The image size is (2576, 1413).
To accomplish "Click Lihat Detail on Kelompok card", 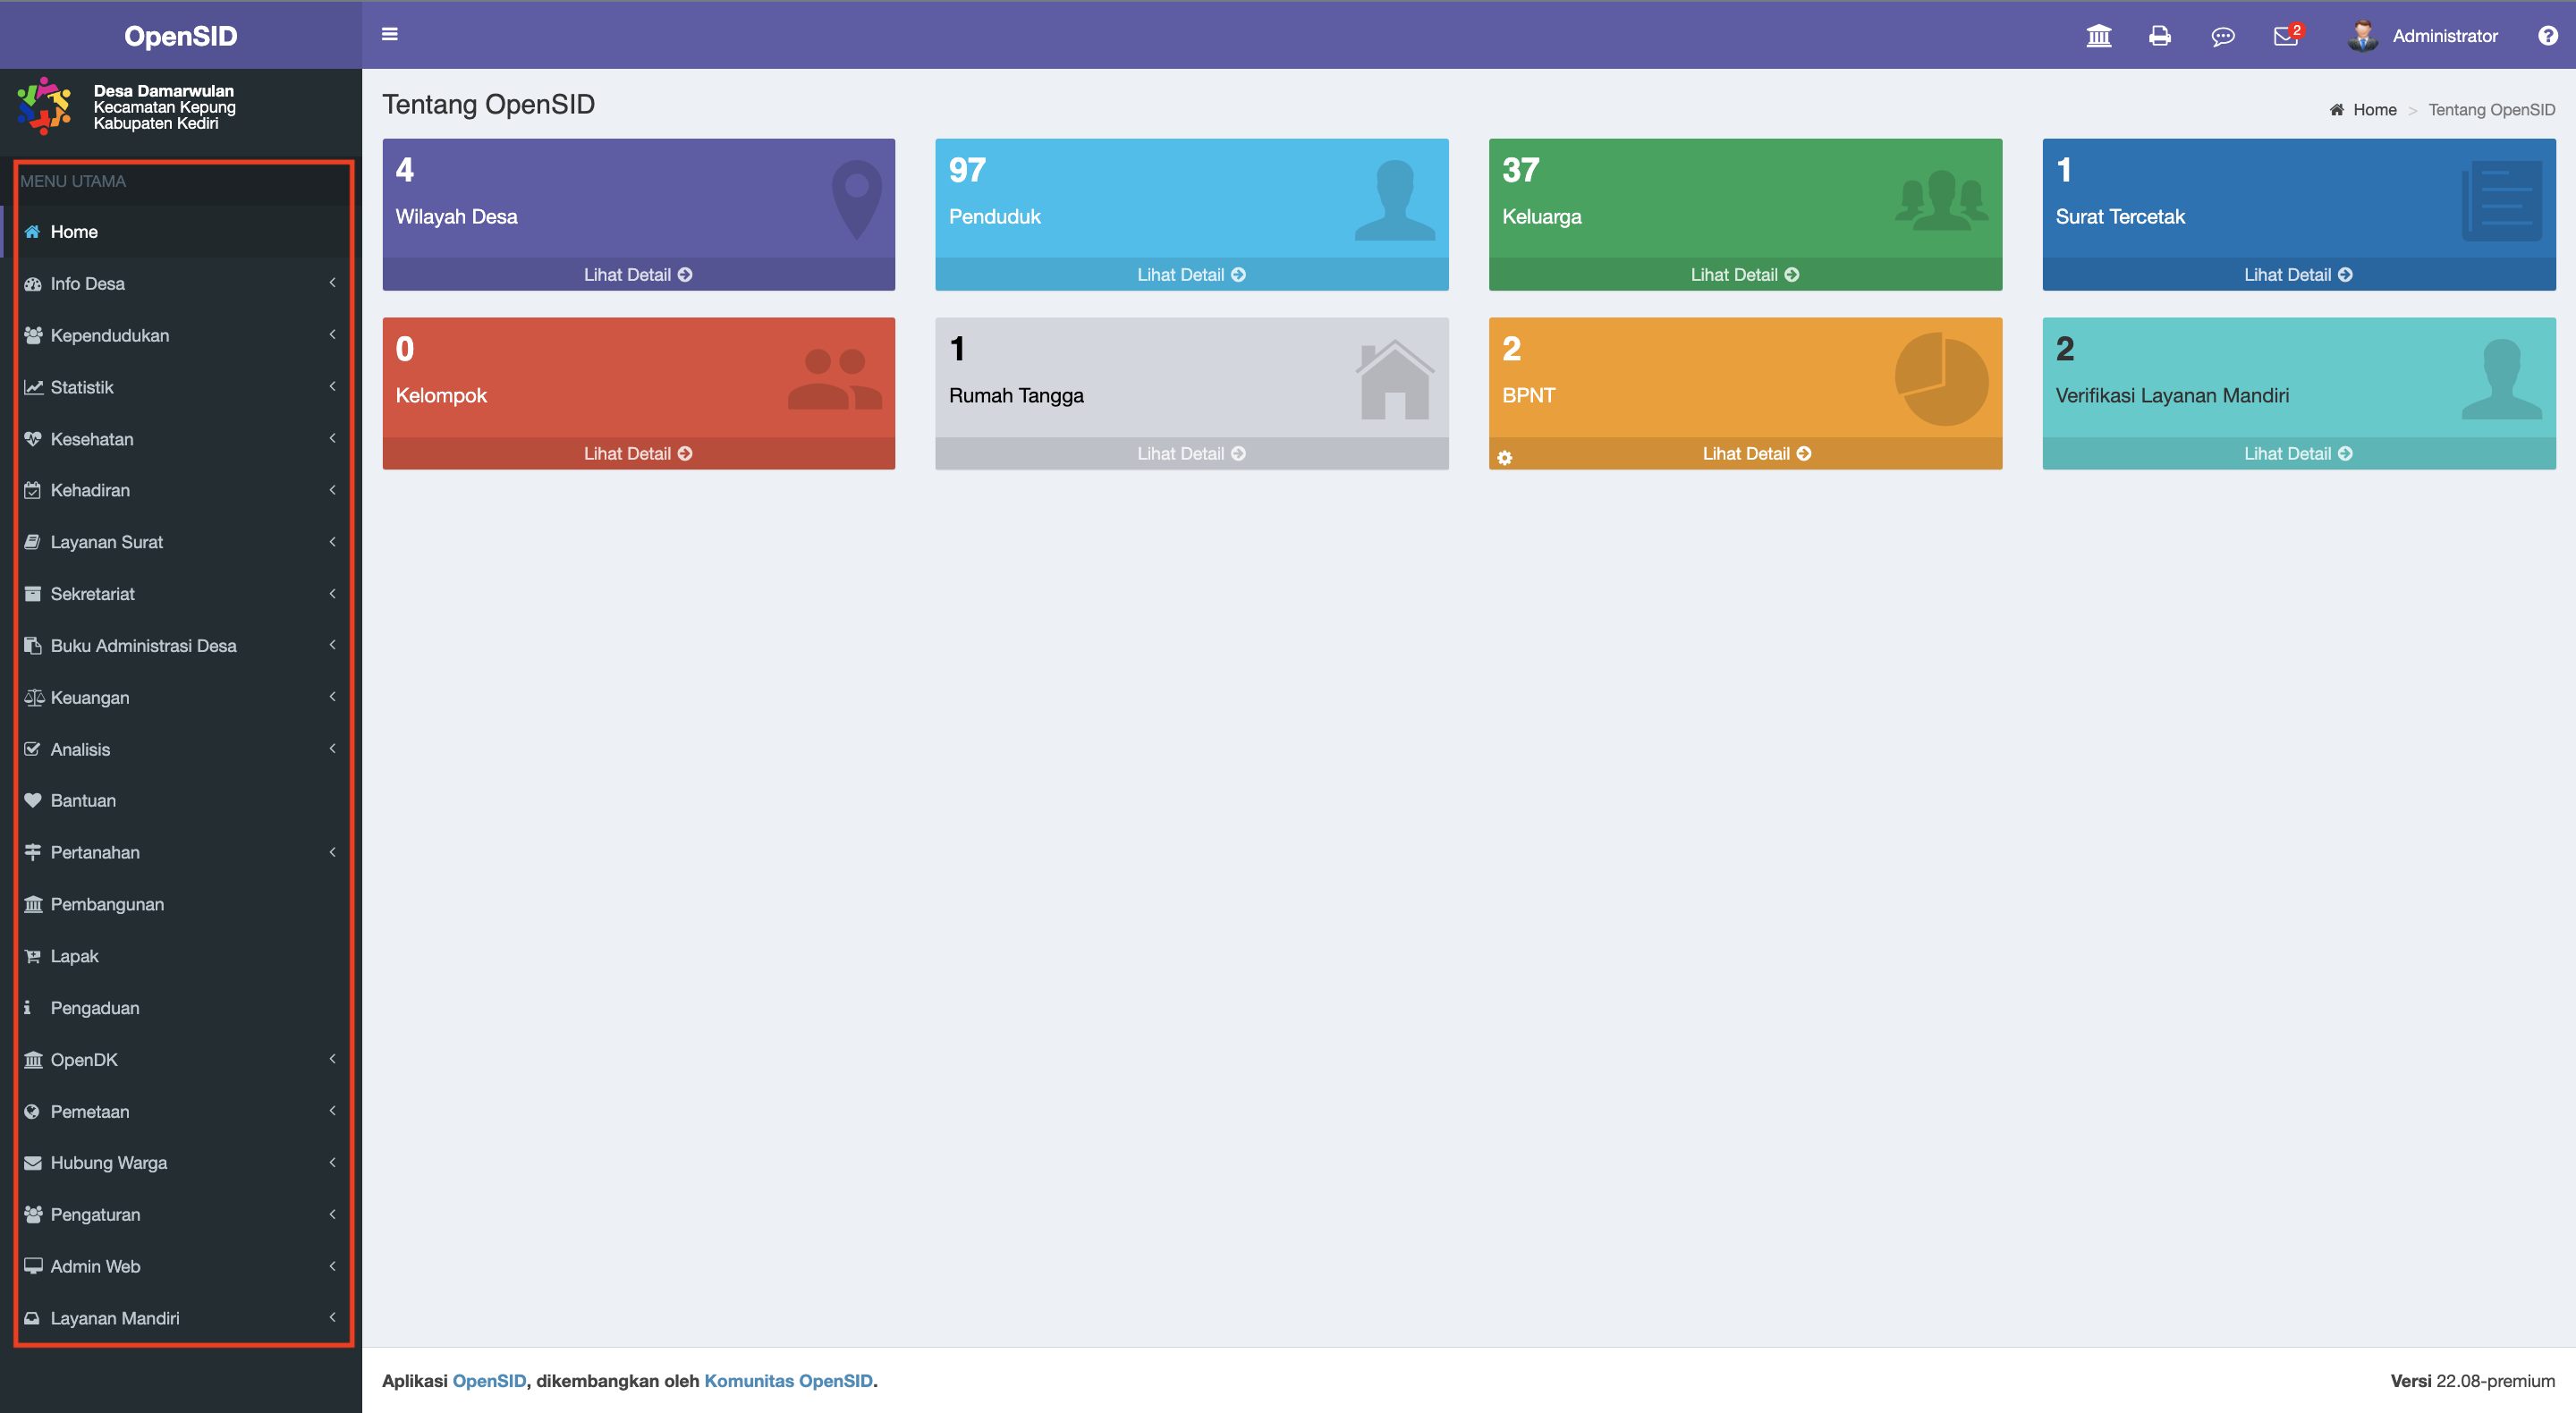I will [x=638, y=453].
